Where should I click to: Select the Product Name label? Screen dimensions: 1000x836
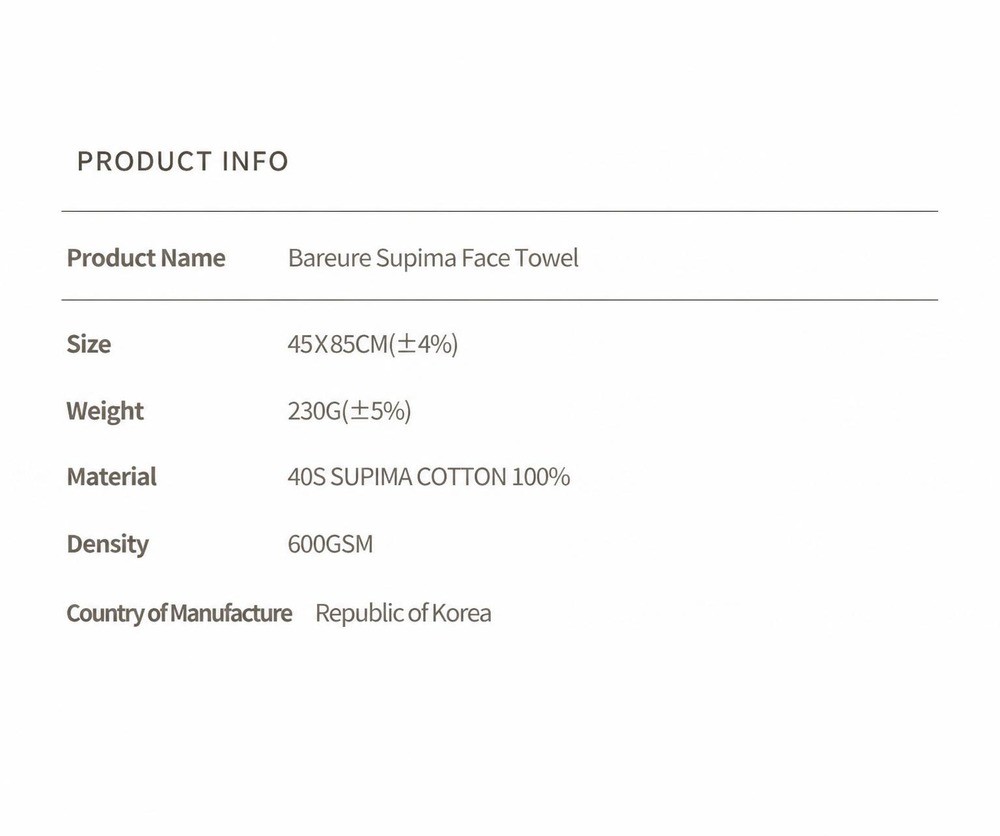click(x=146, y=258)
